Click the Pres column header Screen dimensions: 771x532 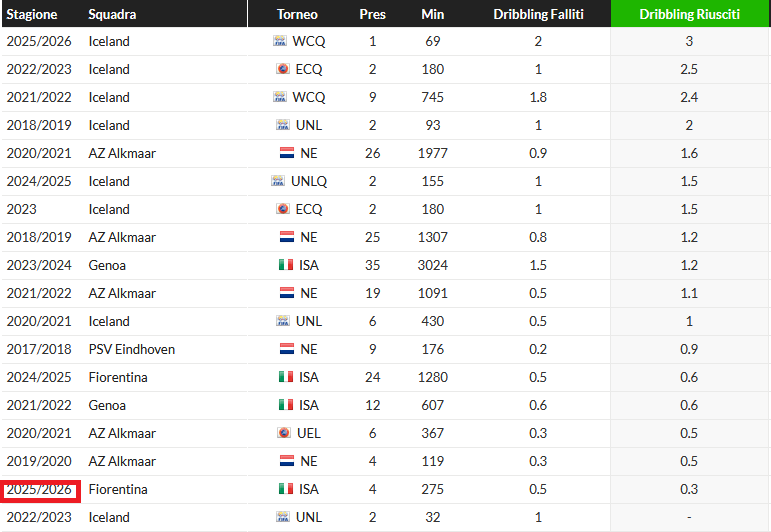pyautogui.click(x=372, y=15)
